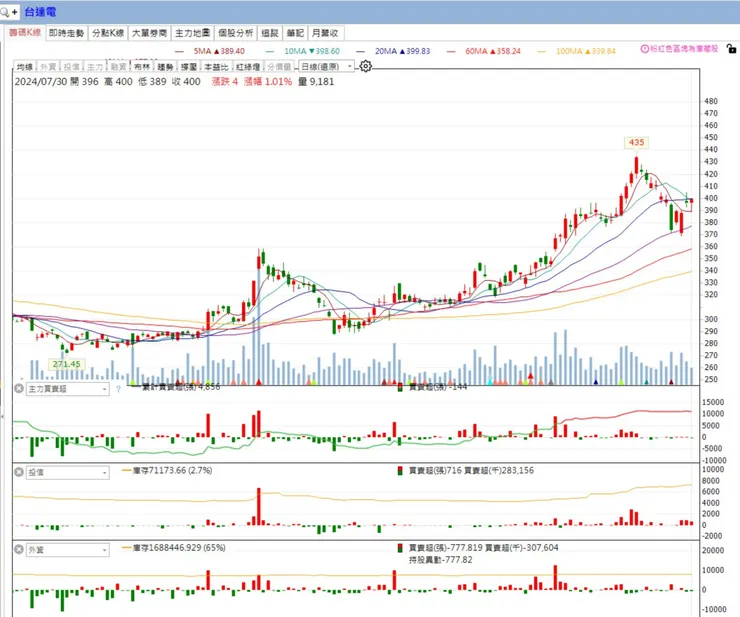This screenshot has height=617, width=740.
Task: Open the 投信 indicator dropdown
Action: coord(67,473)
